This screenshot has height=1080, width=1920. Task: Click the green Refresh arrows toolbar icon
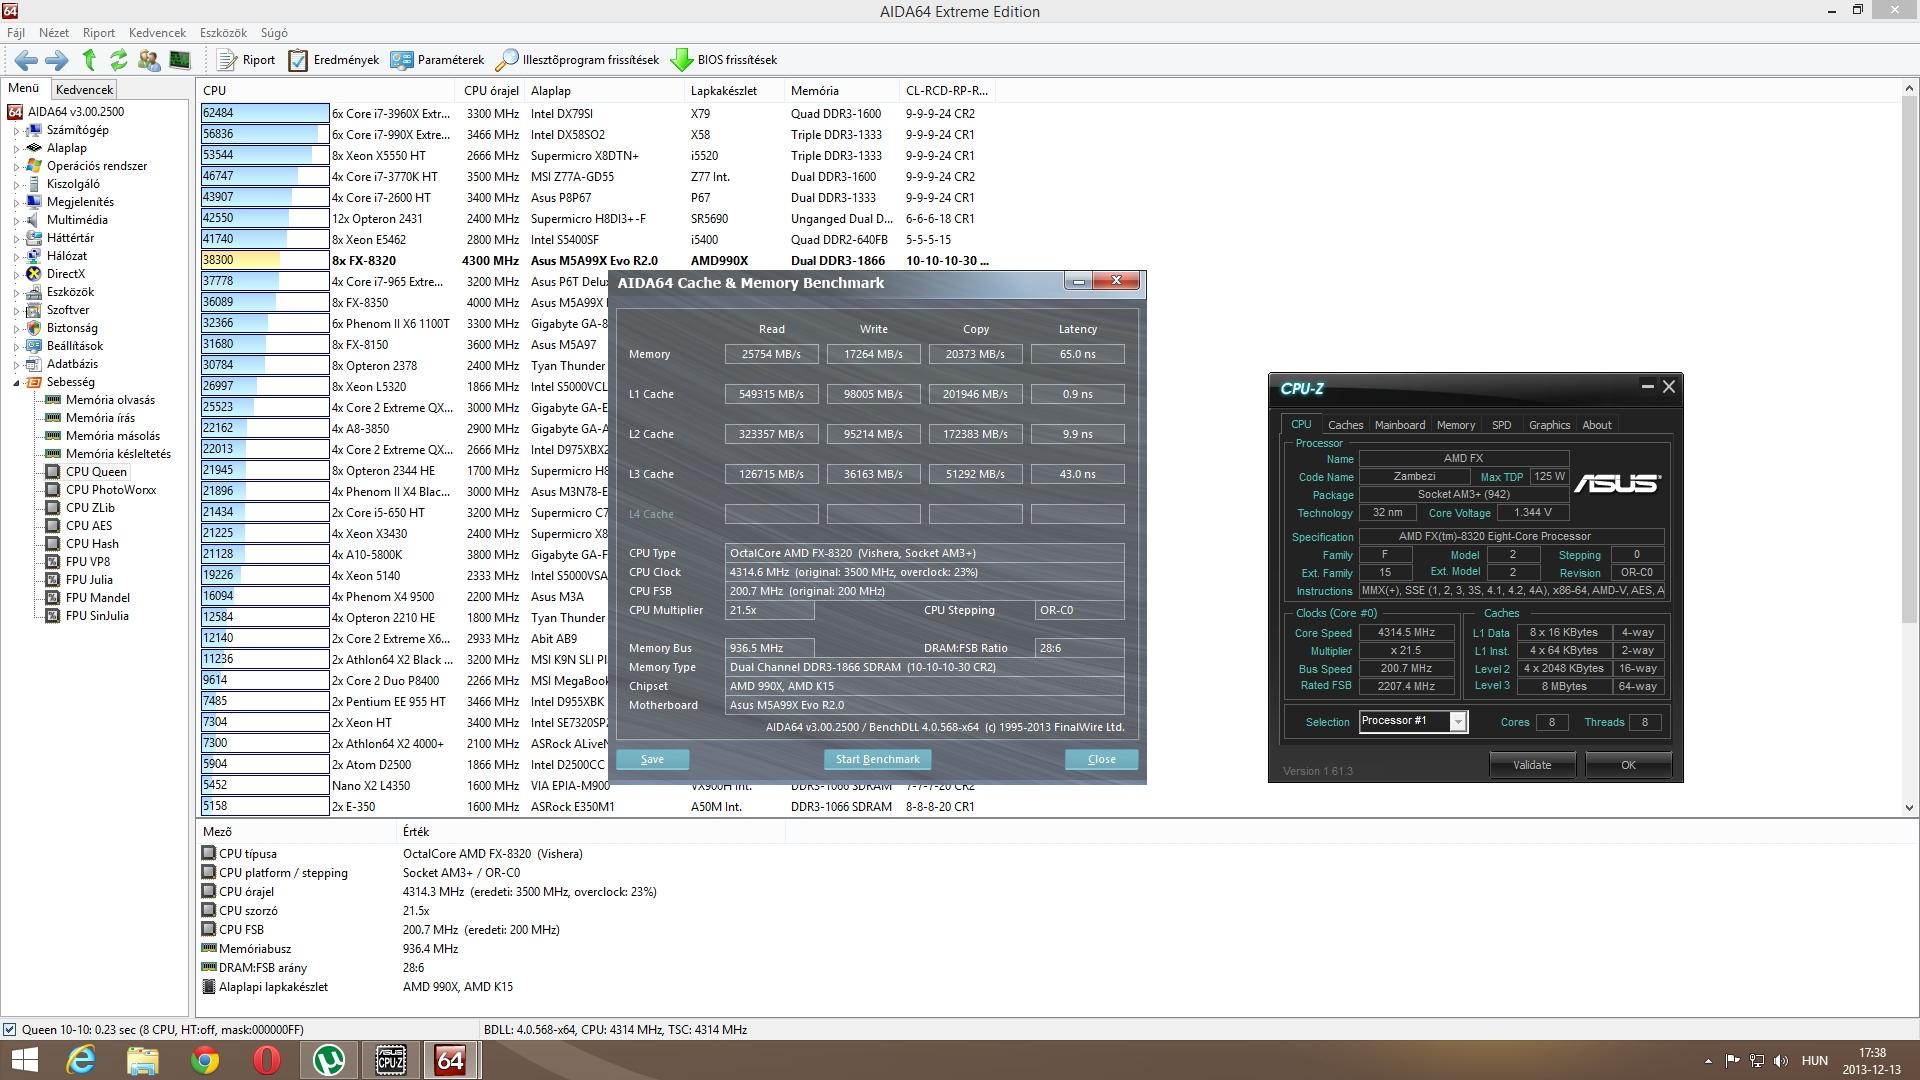[x=118, y=60]
